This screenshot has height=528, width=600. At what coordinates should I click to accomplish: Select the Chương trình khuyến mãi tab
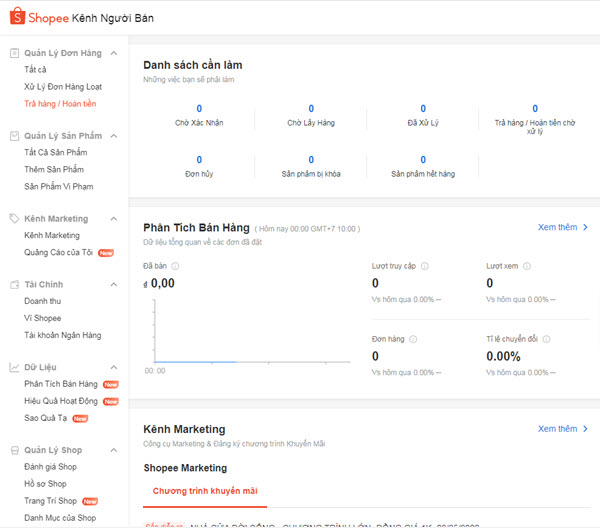(205, 491)
